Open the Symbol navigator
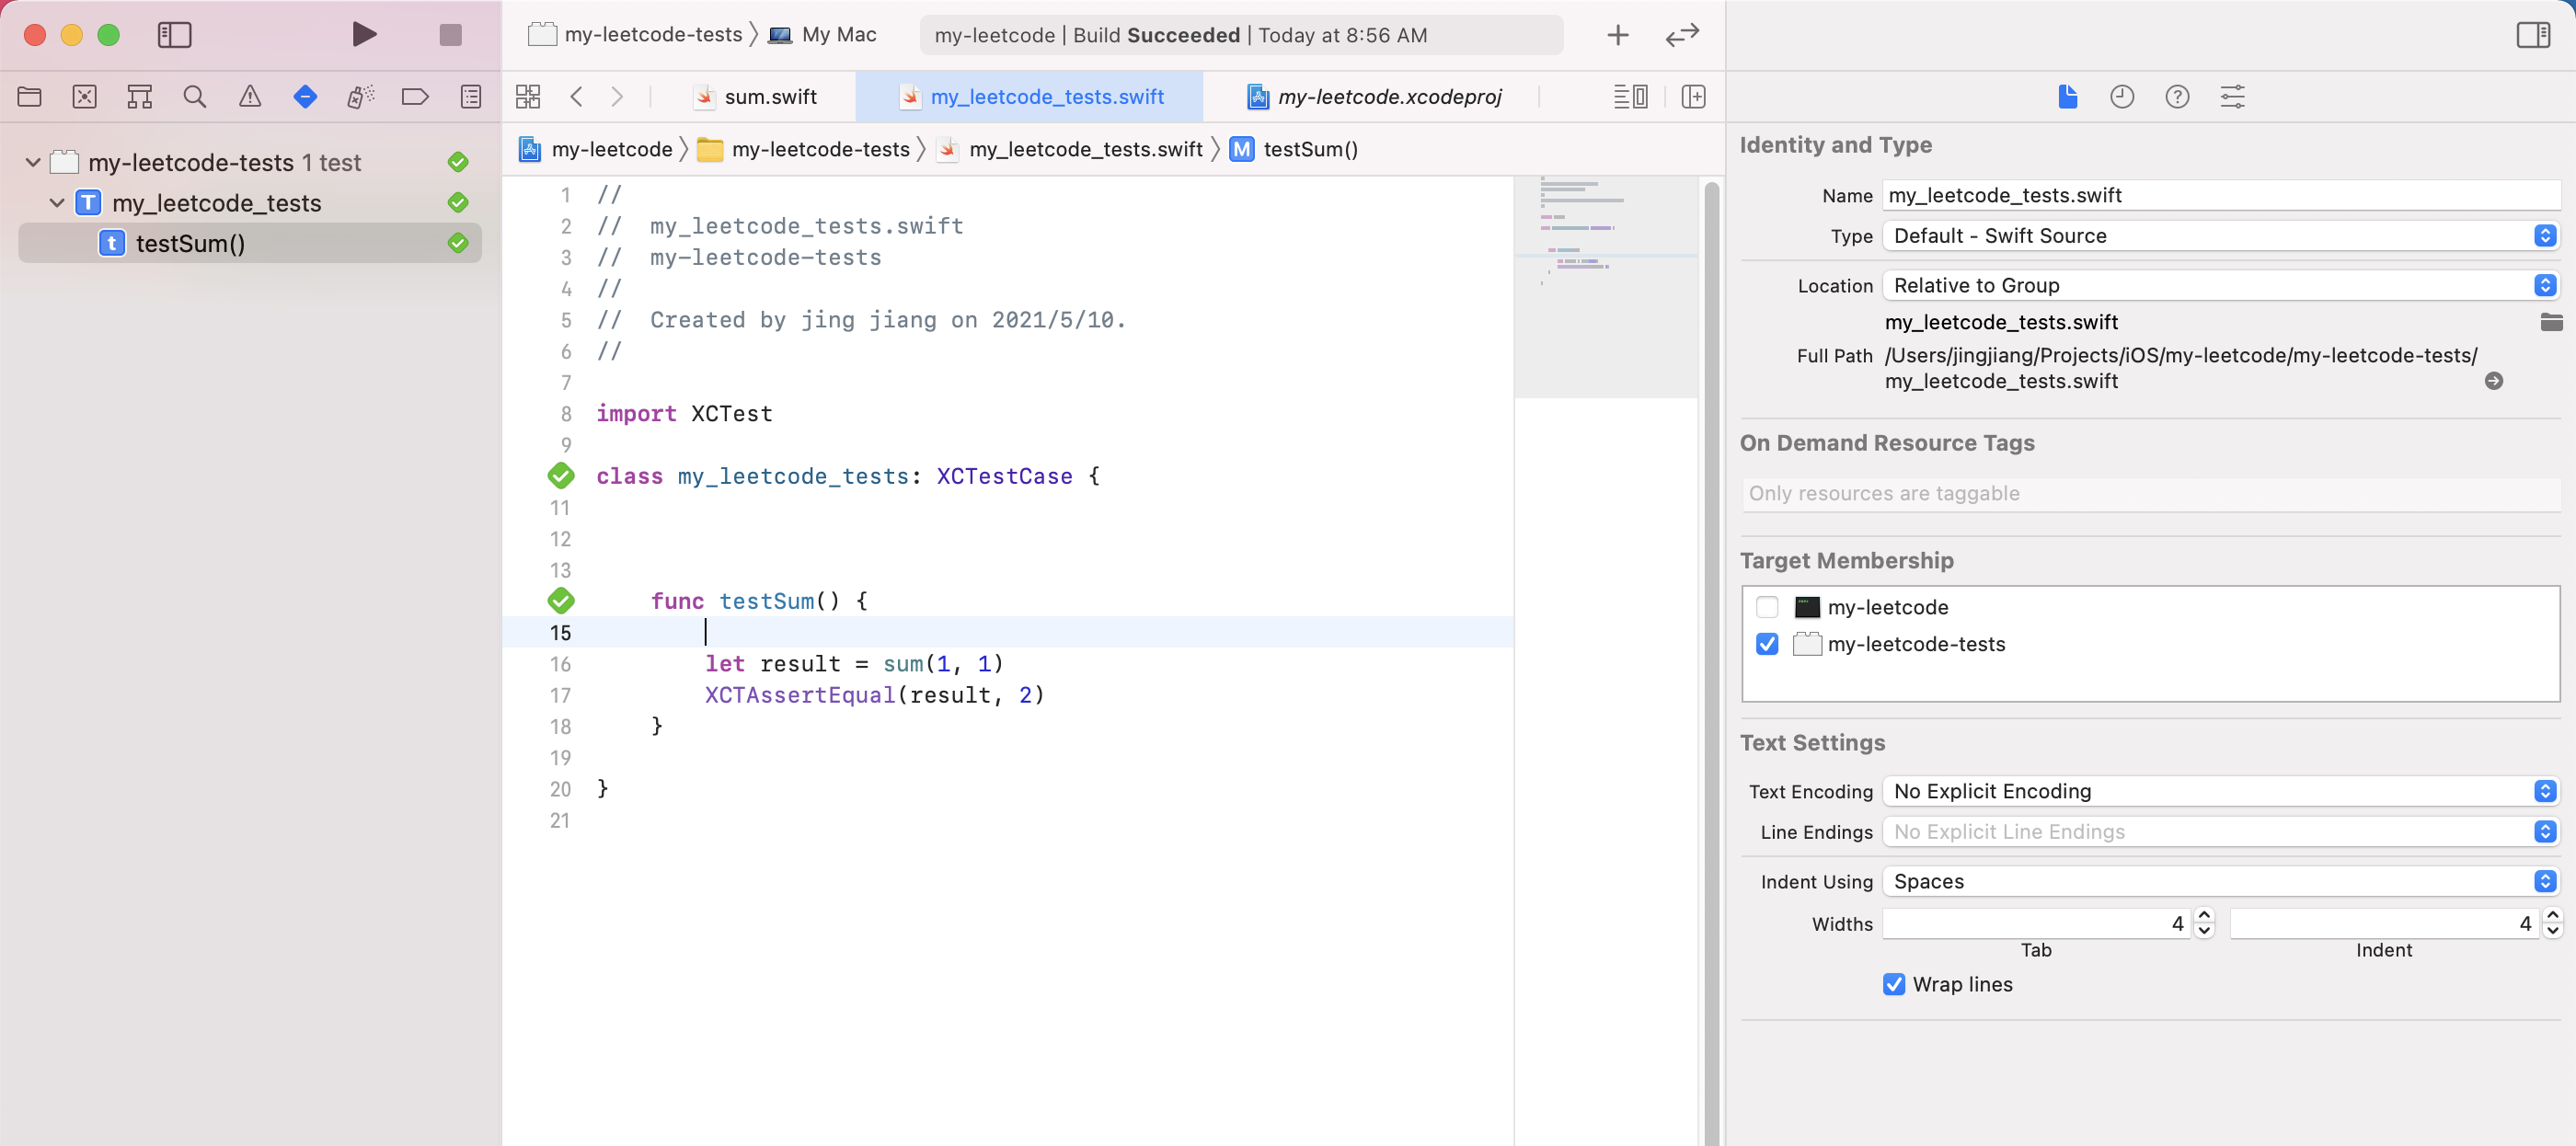Image resolution: width=2576 pixels, height=1146 pixels. (x=140, y=97)
